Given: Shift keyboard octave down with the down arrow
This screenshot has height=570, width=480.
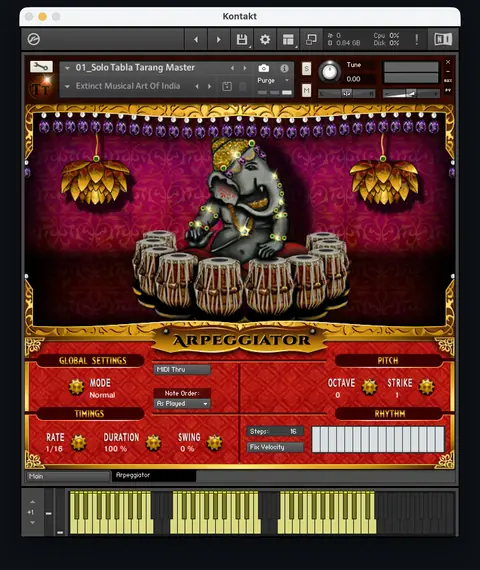Looking at the screenshot, I should point(32,523).
